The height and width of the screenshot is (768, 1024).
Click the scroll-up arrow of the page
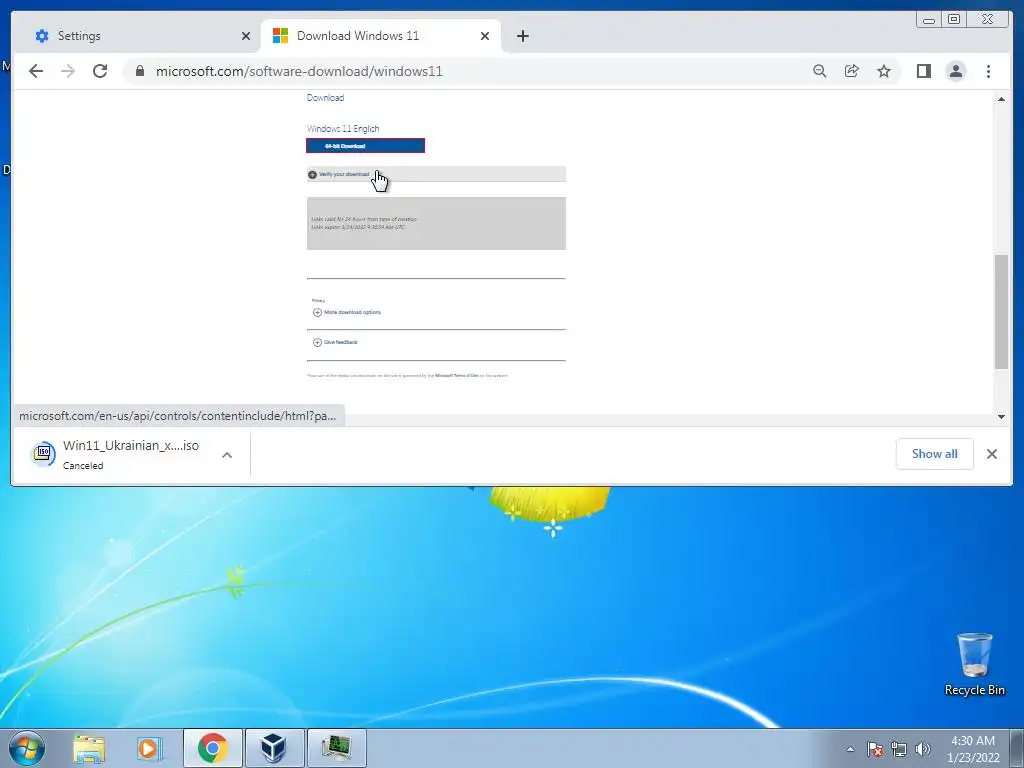[1001, 99]
